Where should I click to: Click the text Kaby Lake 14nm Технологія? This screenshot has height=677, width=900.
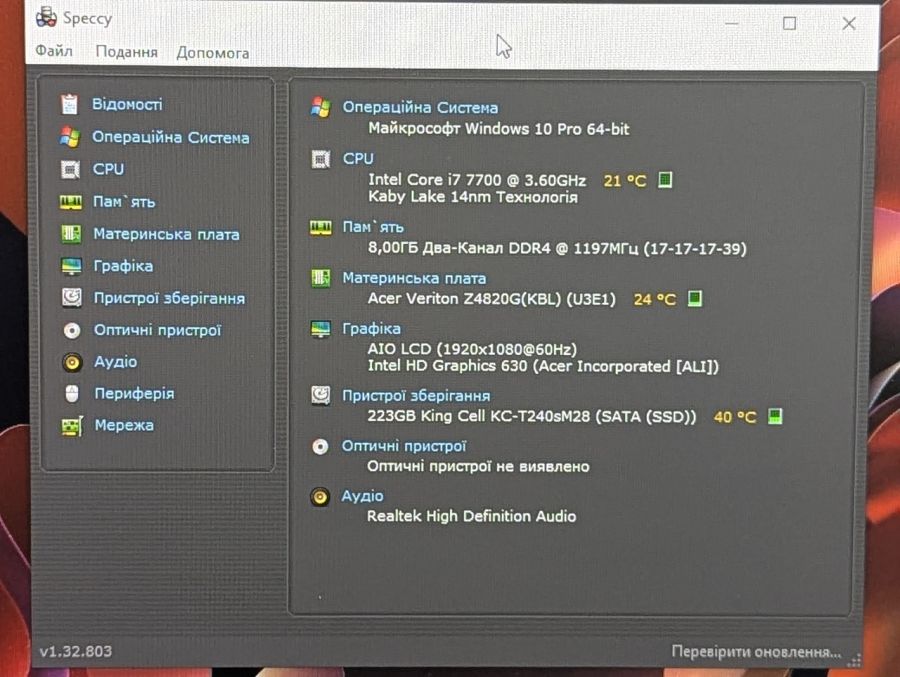[x=473, y=197]
